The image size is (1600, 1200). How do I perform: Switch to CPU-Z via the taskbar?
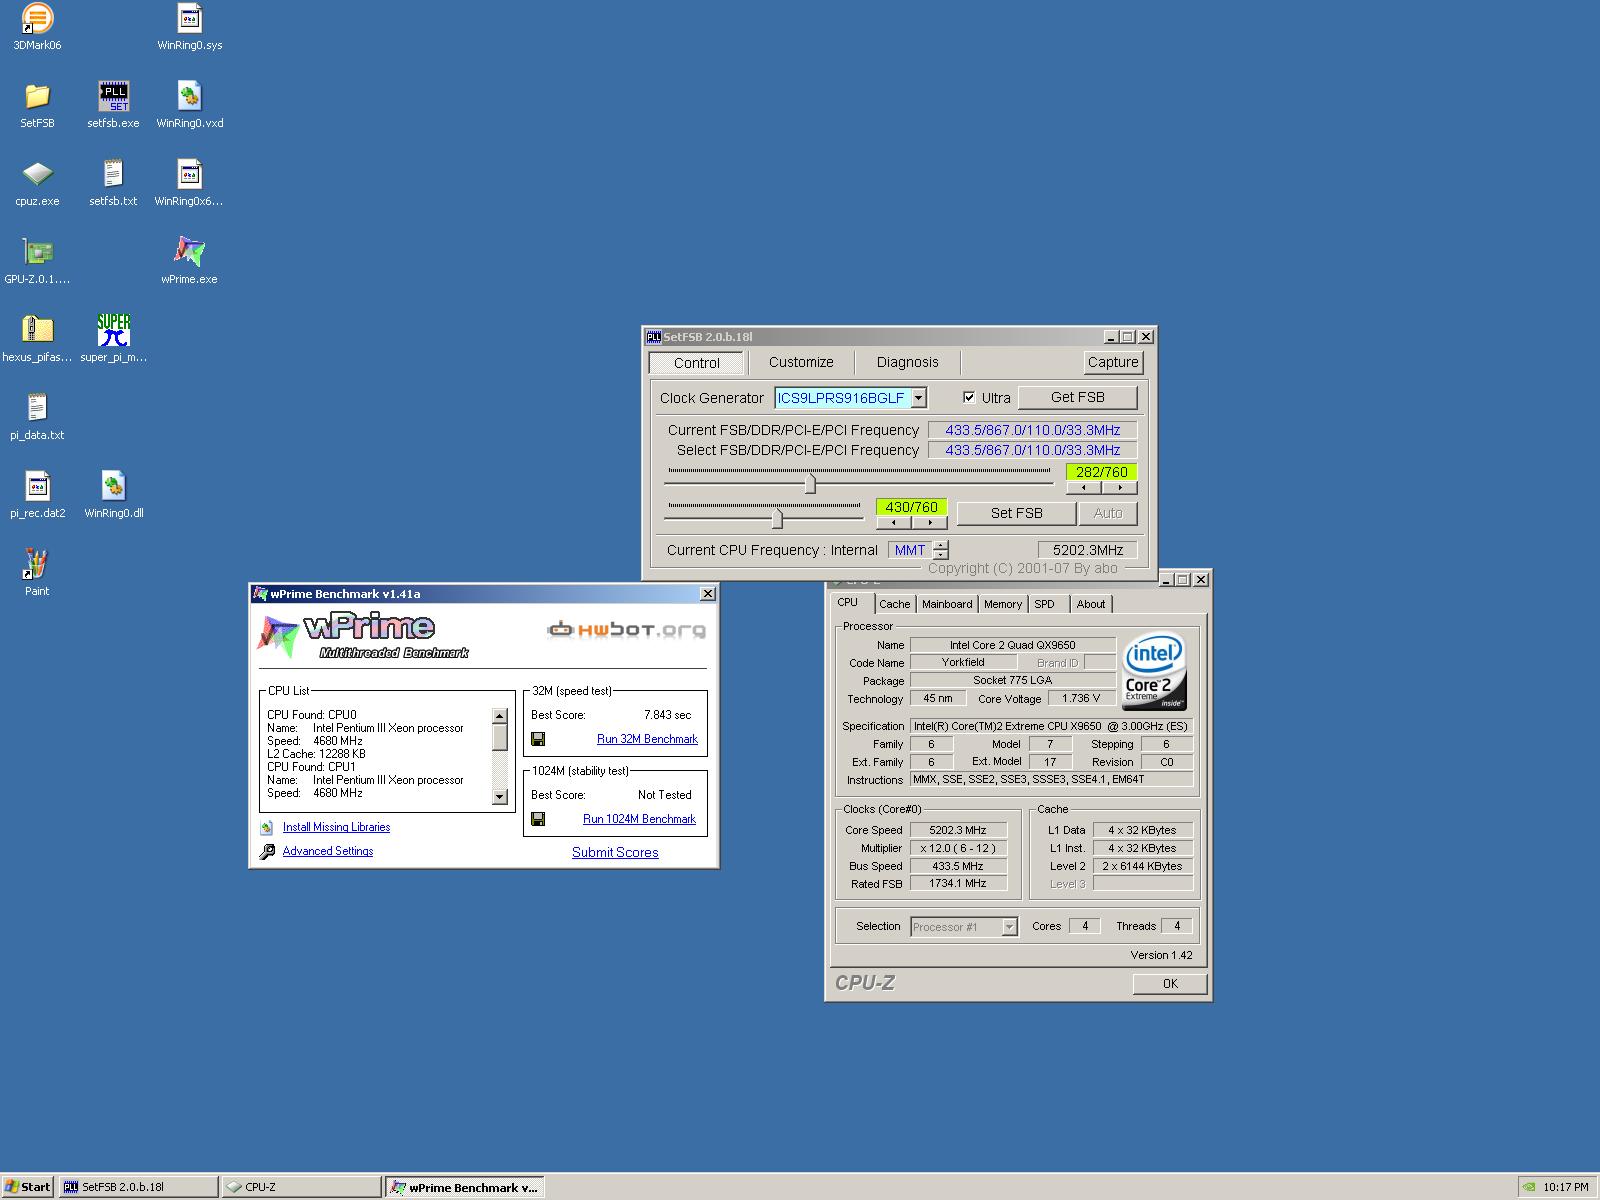(301, 1187)
